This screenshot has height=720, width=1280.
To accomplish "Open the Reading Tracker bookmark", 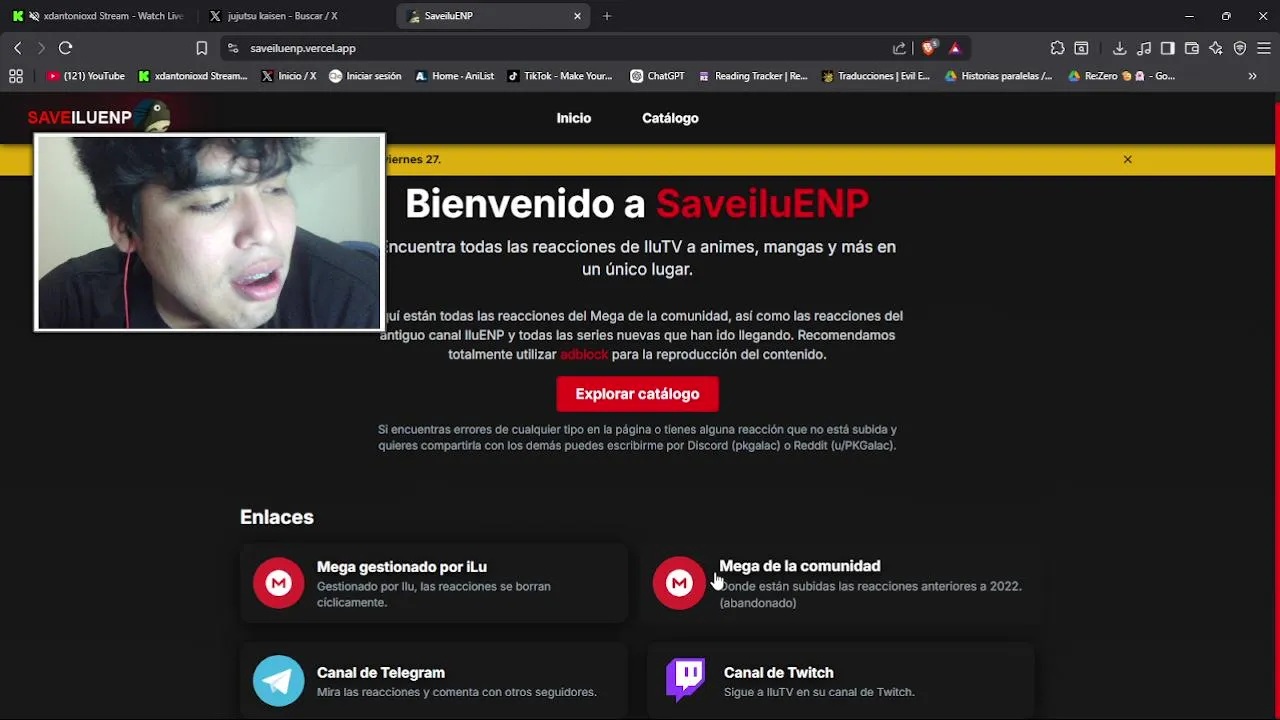I will (753, 76).
